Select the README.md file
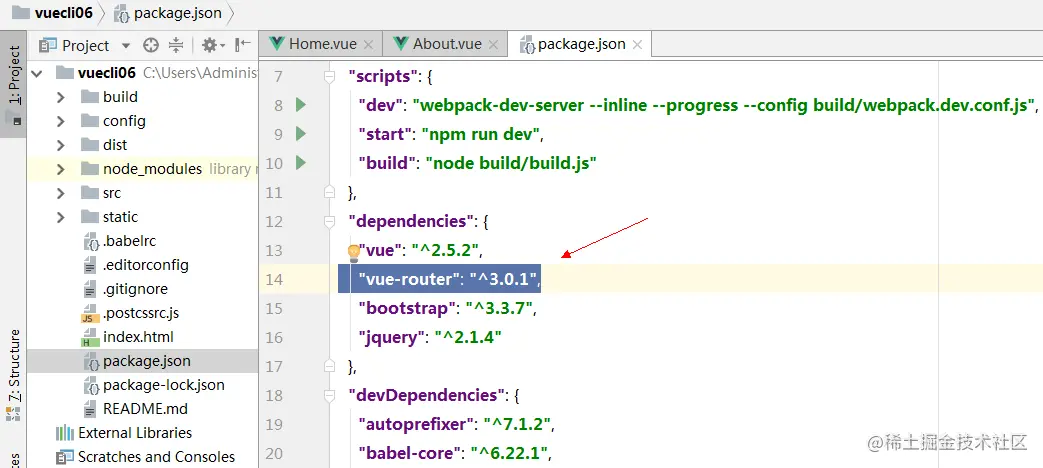The image size is (1043, 468). tap(145, 409)
